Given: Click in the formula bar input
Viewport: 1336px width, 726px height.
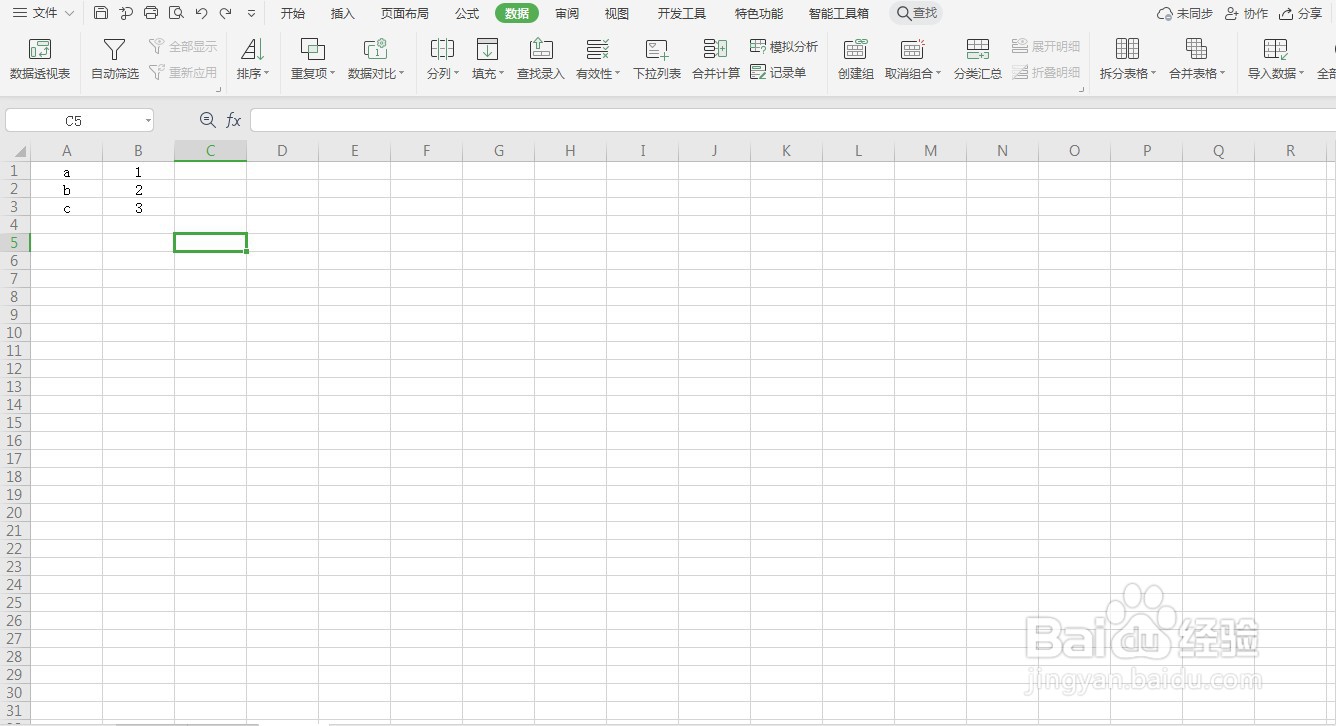Looking at the screenshot, I should pos(792,120).
